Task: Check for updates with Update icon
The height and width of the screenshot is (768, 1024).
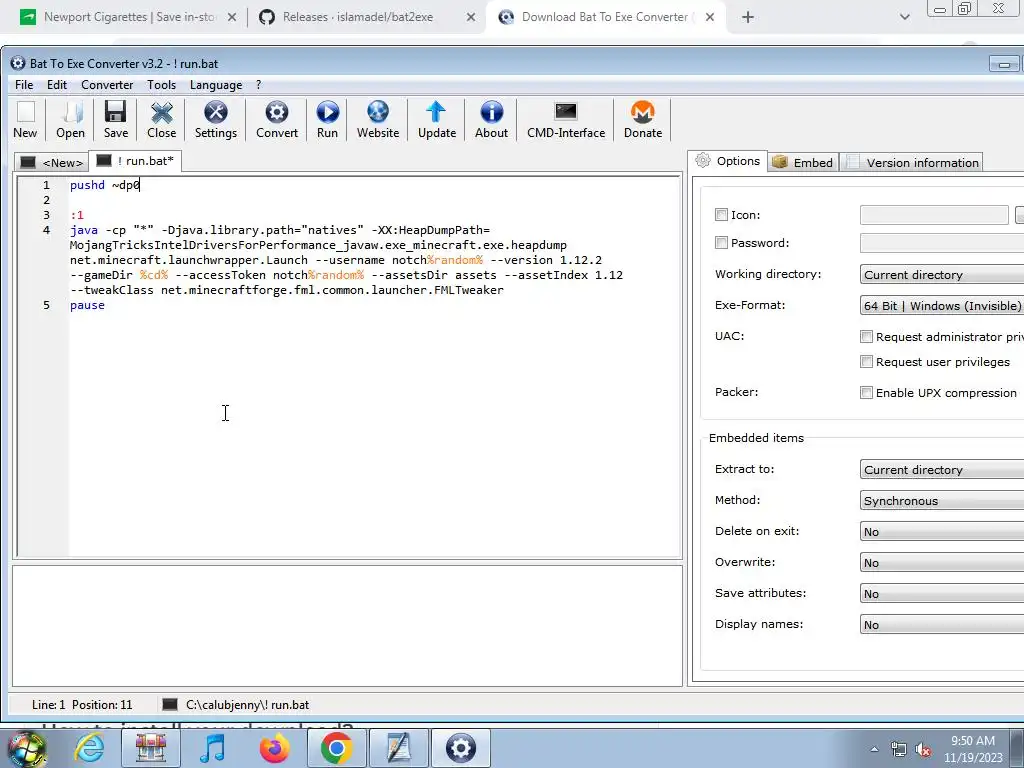Action: pos(437,120)
